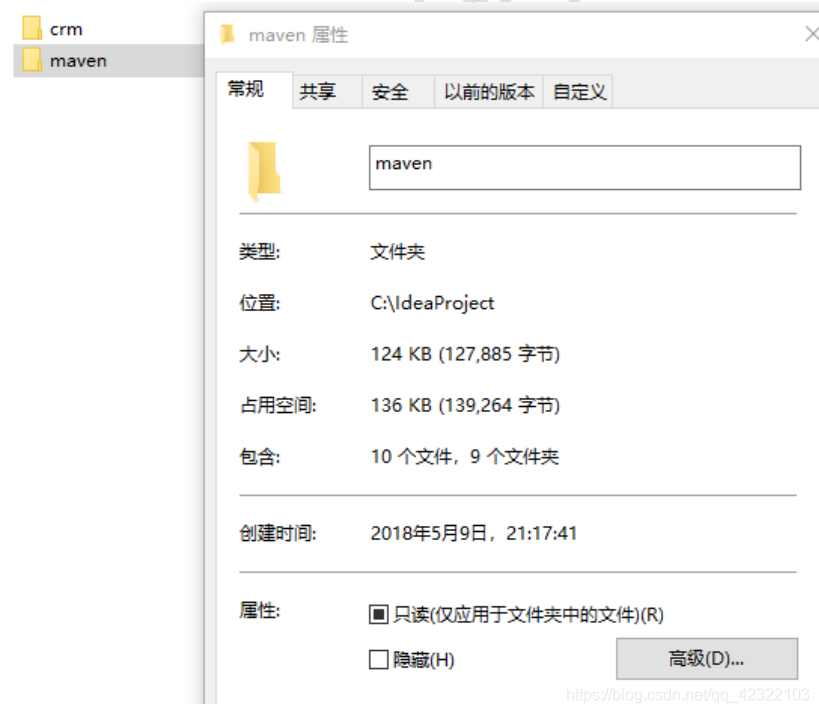
Task: Click the 隐藏(H) label text
Action: click(x=423, y=659)
